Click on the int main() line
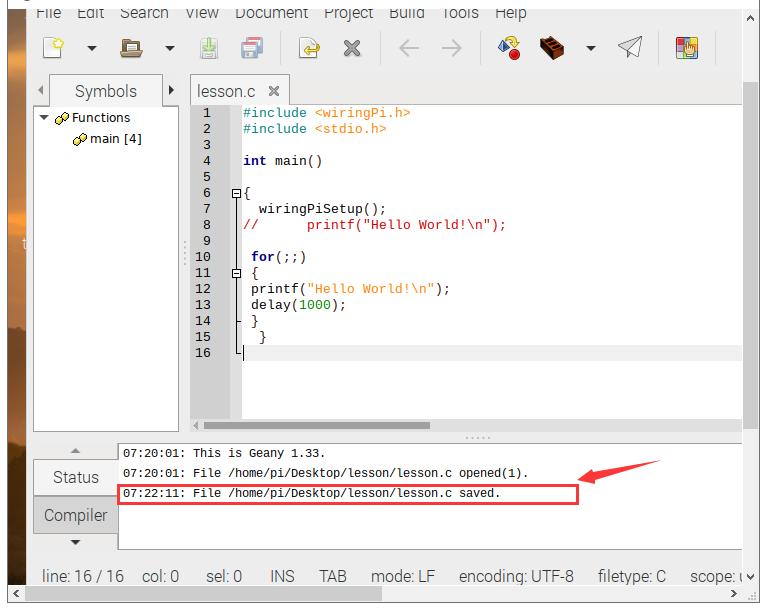The height and width of the screenshot is (610, 767). [x=283, y=161]
